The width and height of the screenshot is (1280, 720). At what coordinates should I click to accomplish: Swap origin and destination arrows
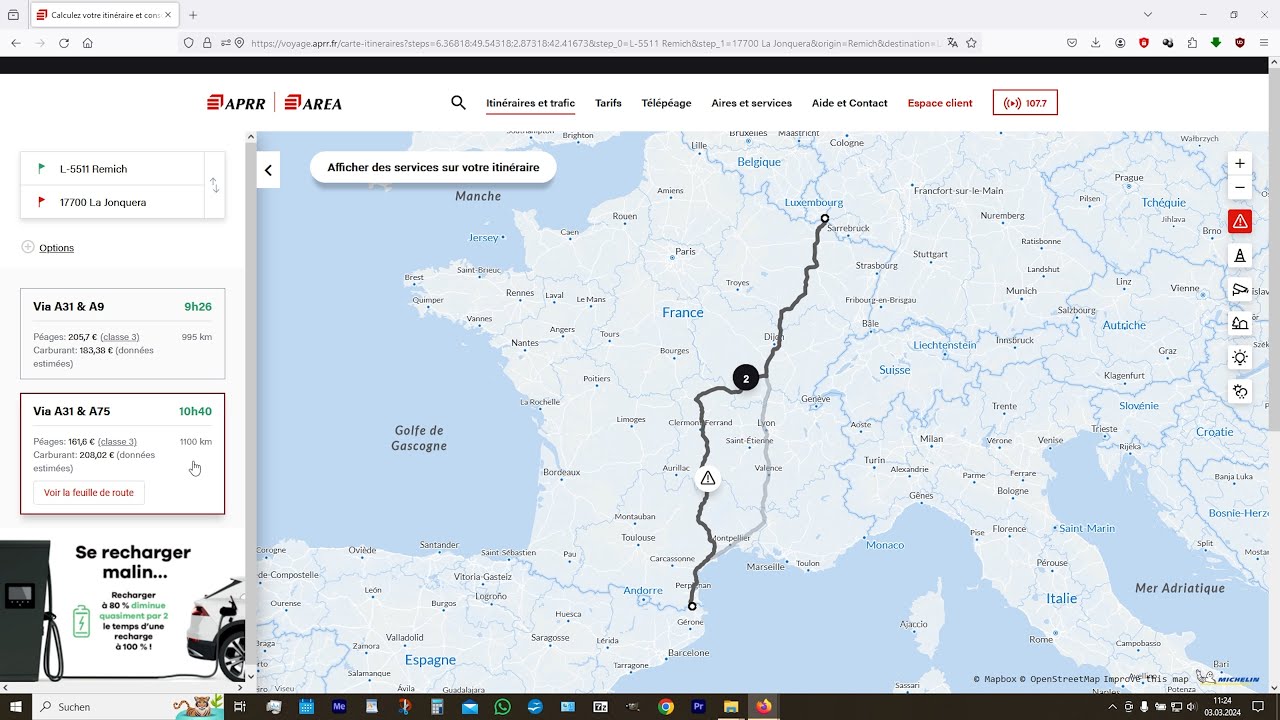pos(215,186)
